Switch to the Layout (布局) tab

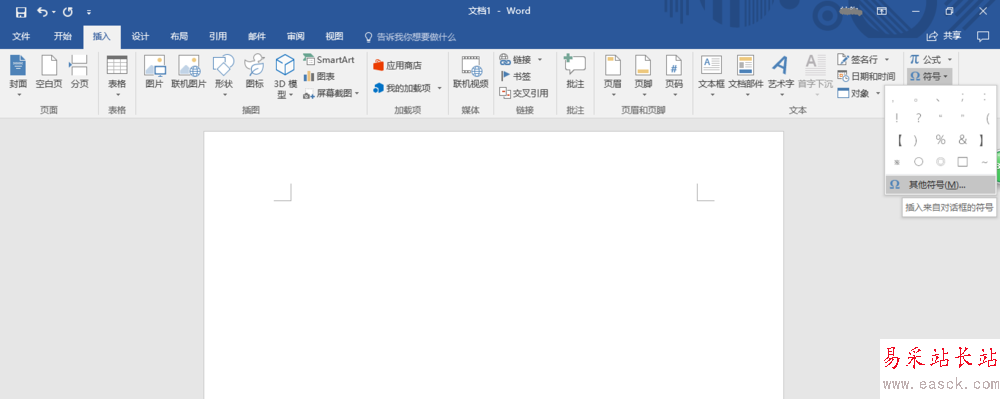179,36
